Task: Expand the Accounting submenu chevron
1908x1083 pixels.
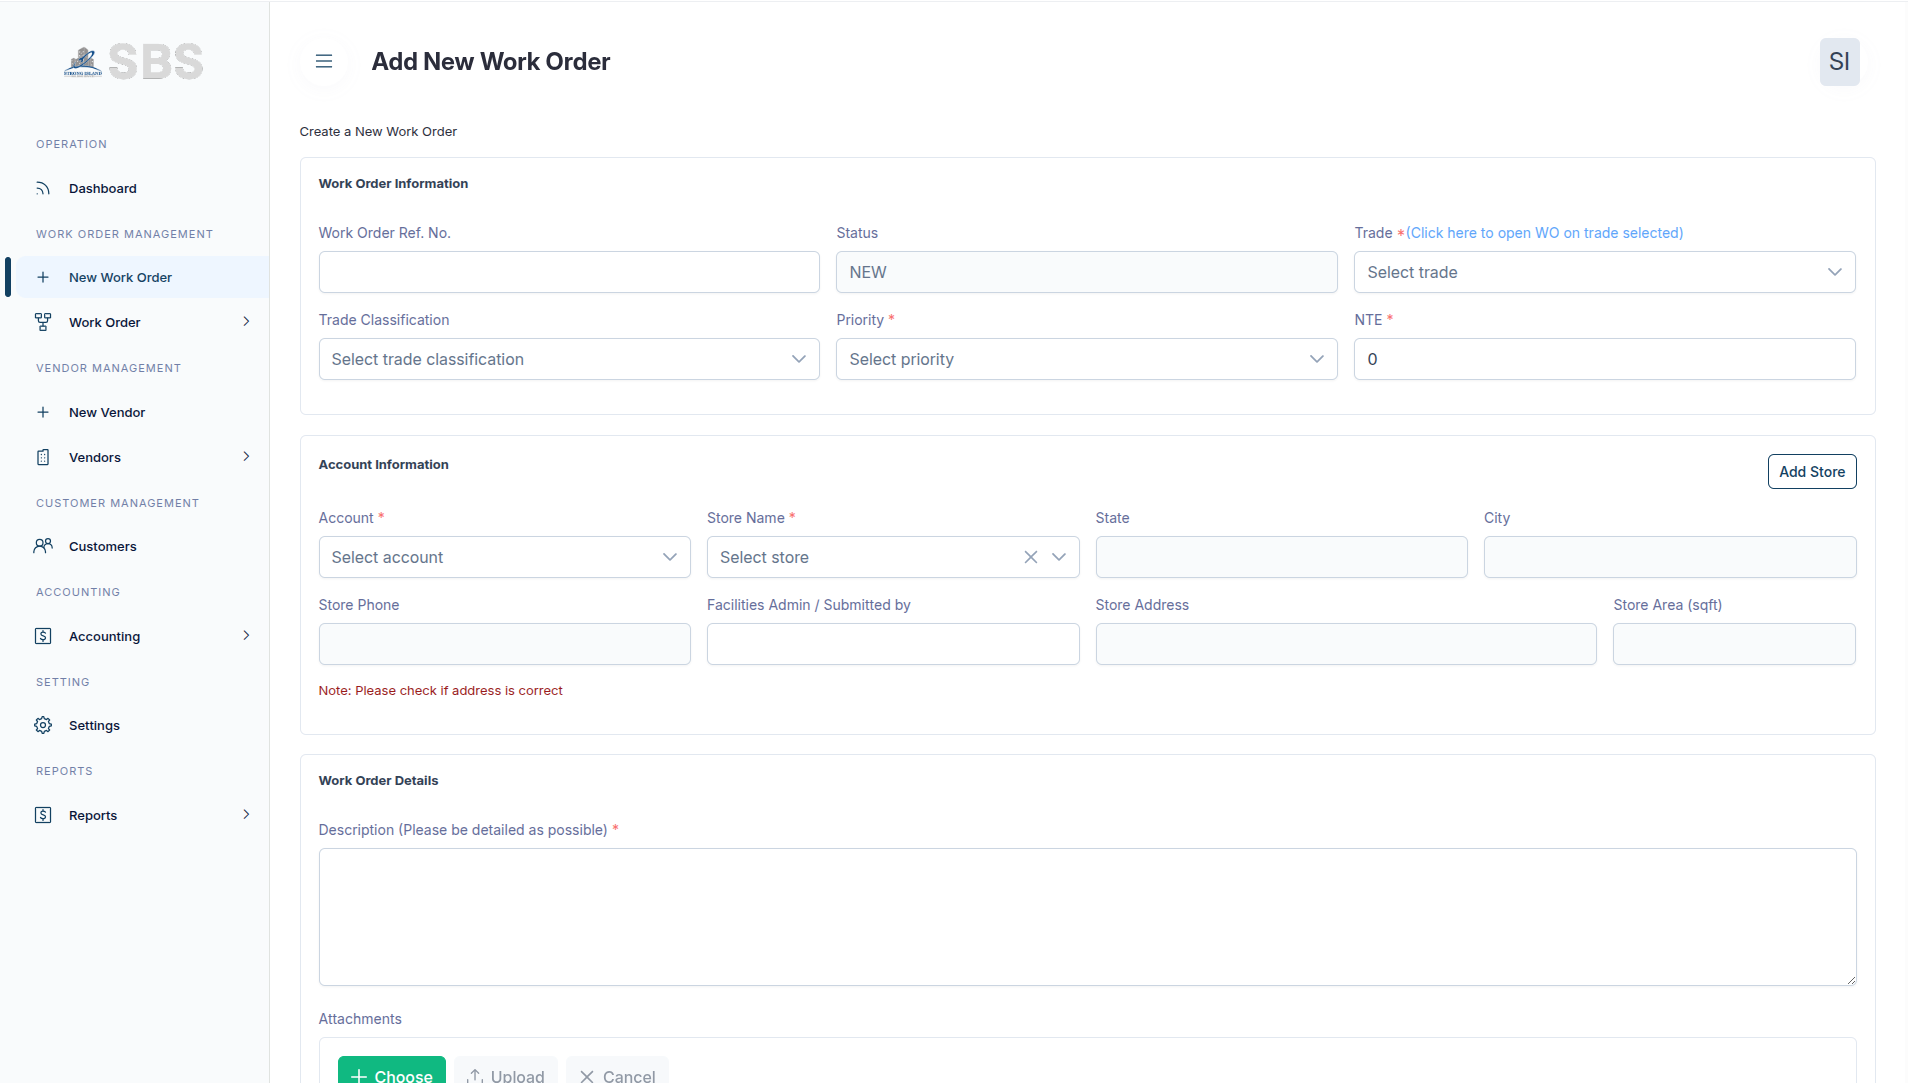Action: click(246, 635)
